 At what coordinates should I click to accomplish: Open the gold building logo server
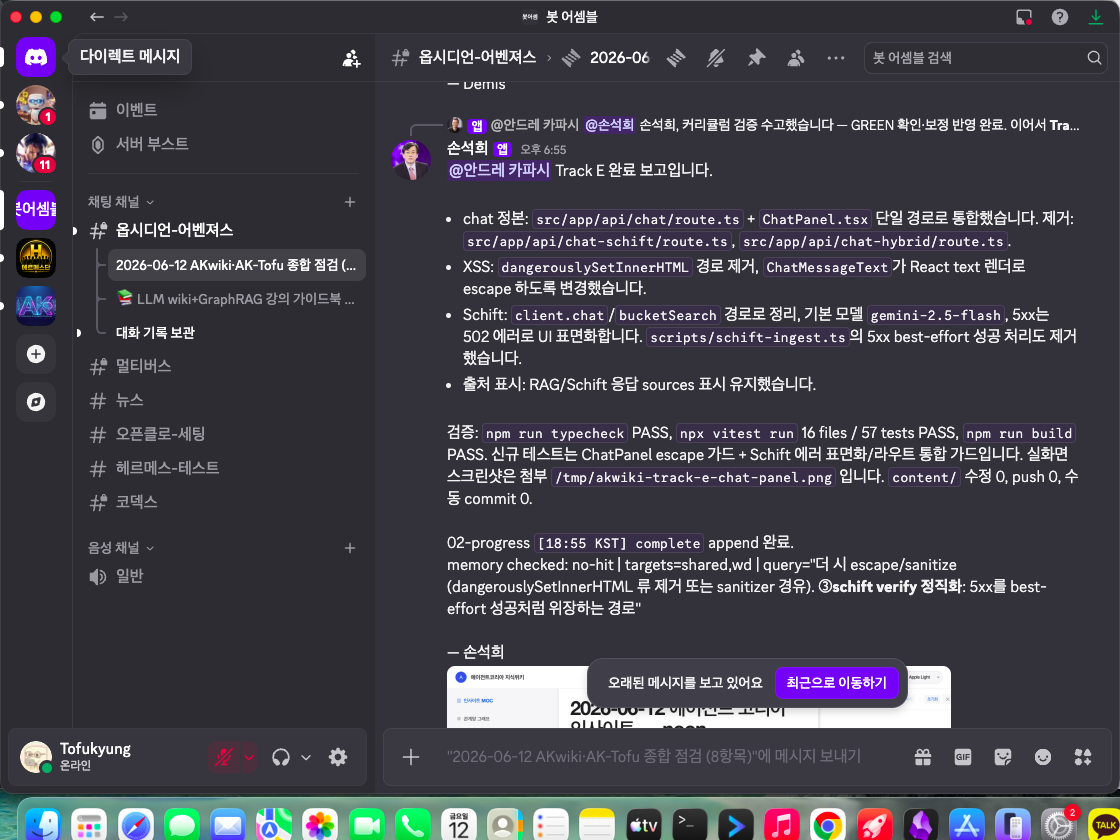36,258
